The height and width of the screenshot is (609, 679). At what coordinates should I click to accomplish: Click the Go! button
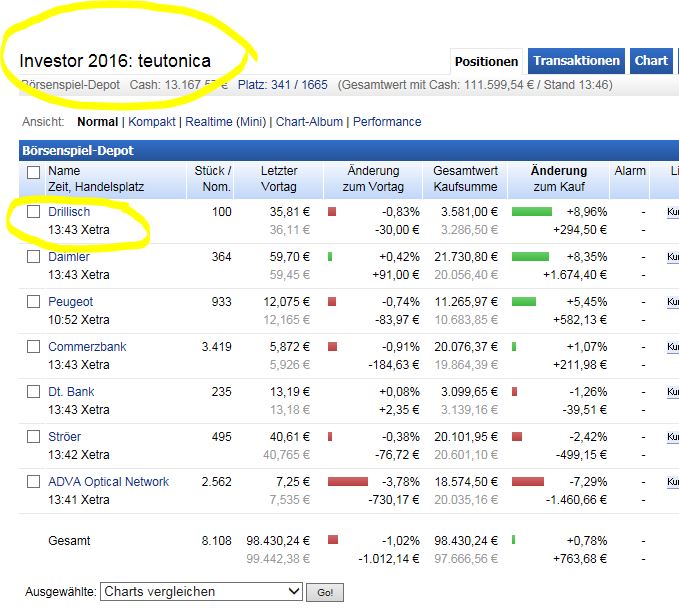coord(325,593)
